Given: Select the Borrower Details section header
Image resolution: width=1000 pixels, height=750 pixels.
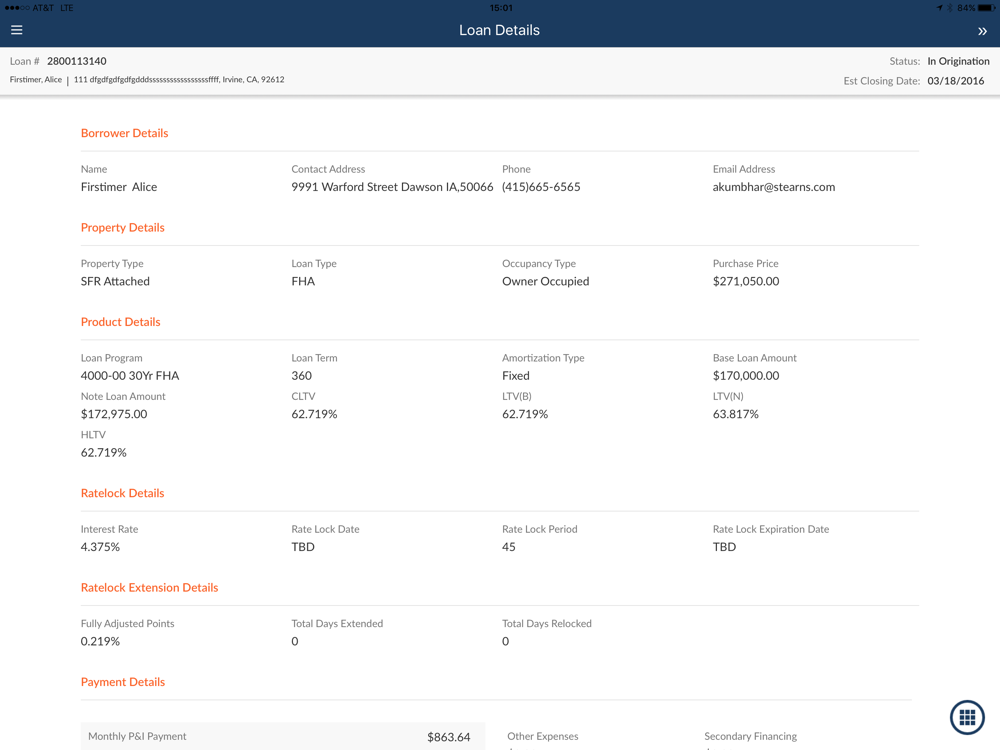Looking at the screenshot, I should pos(124,133).
